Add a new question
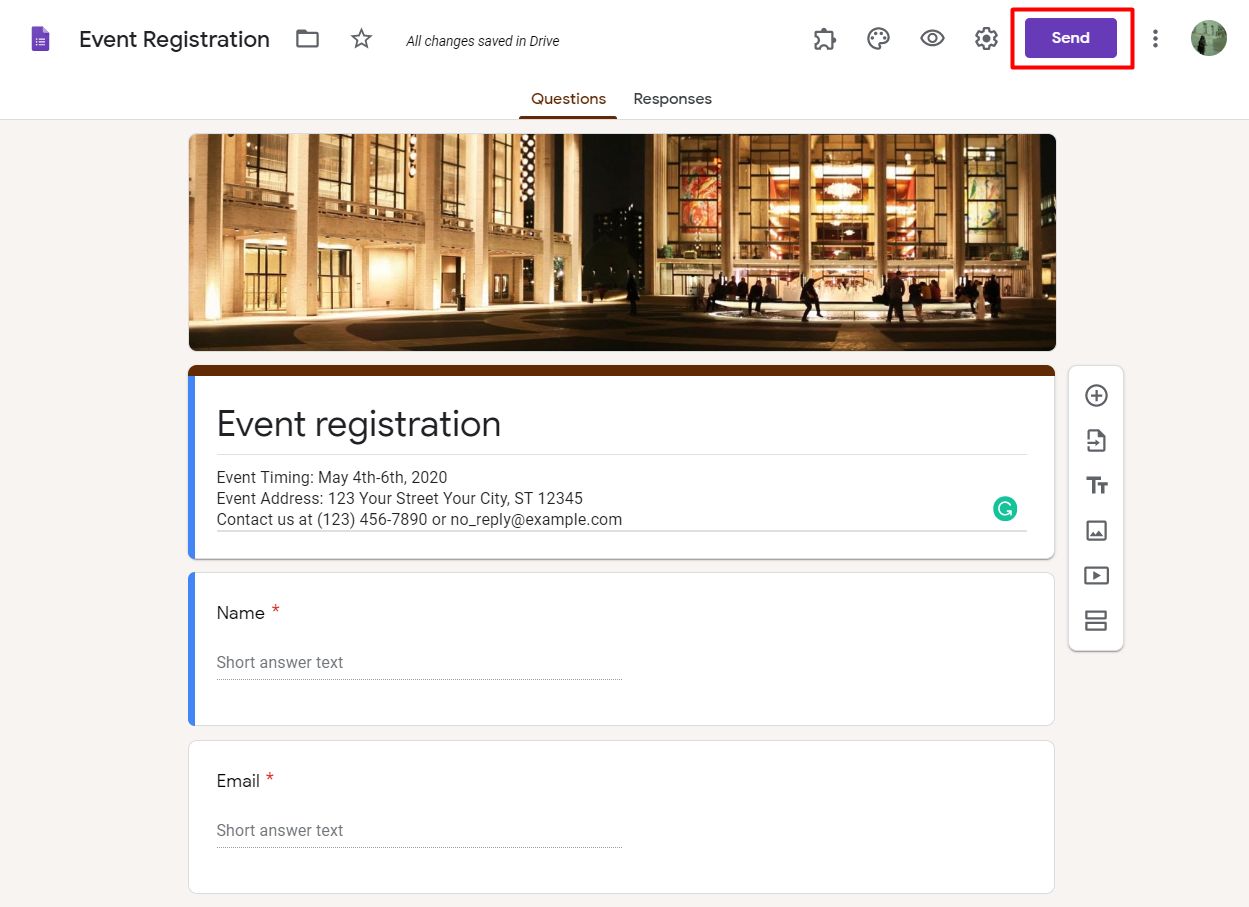Image resolution: width=1249 pixels, height=907 pixels. [x=1096, y=396]
